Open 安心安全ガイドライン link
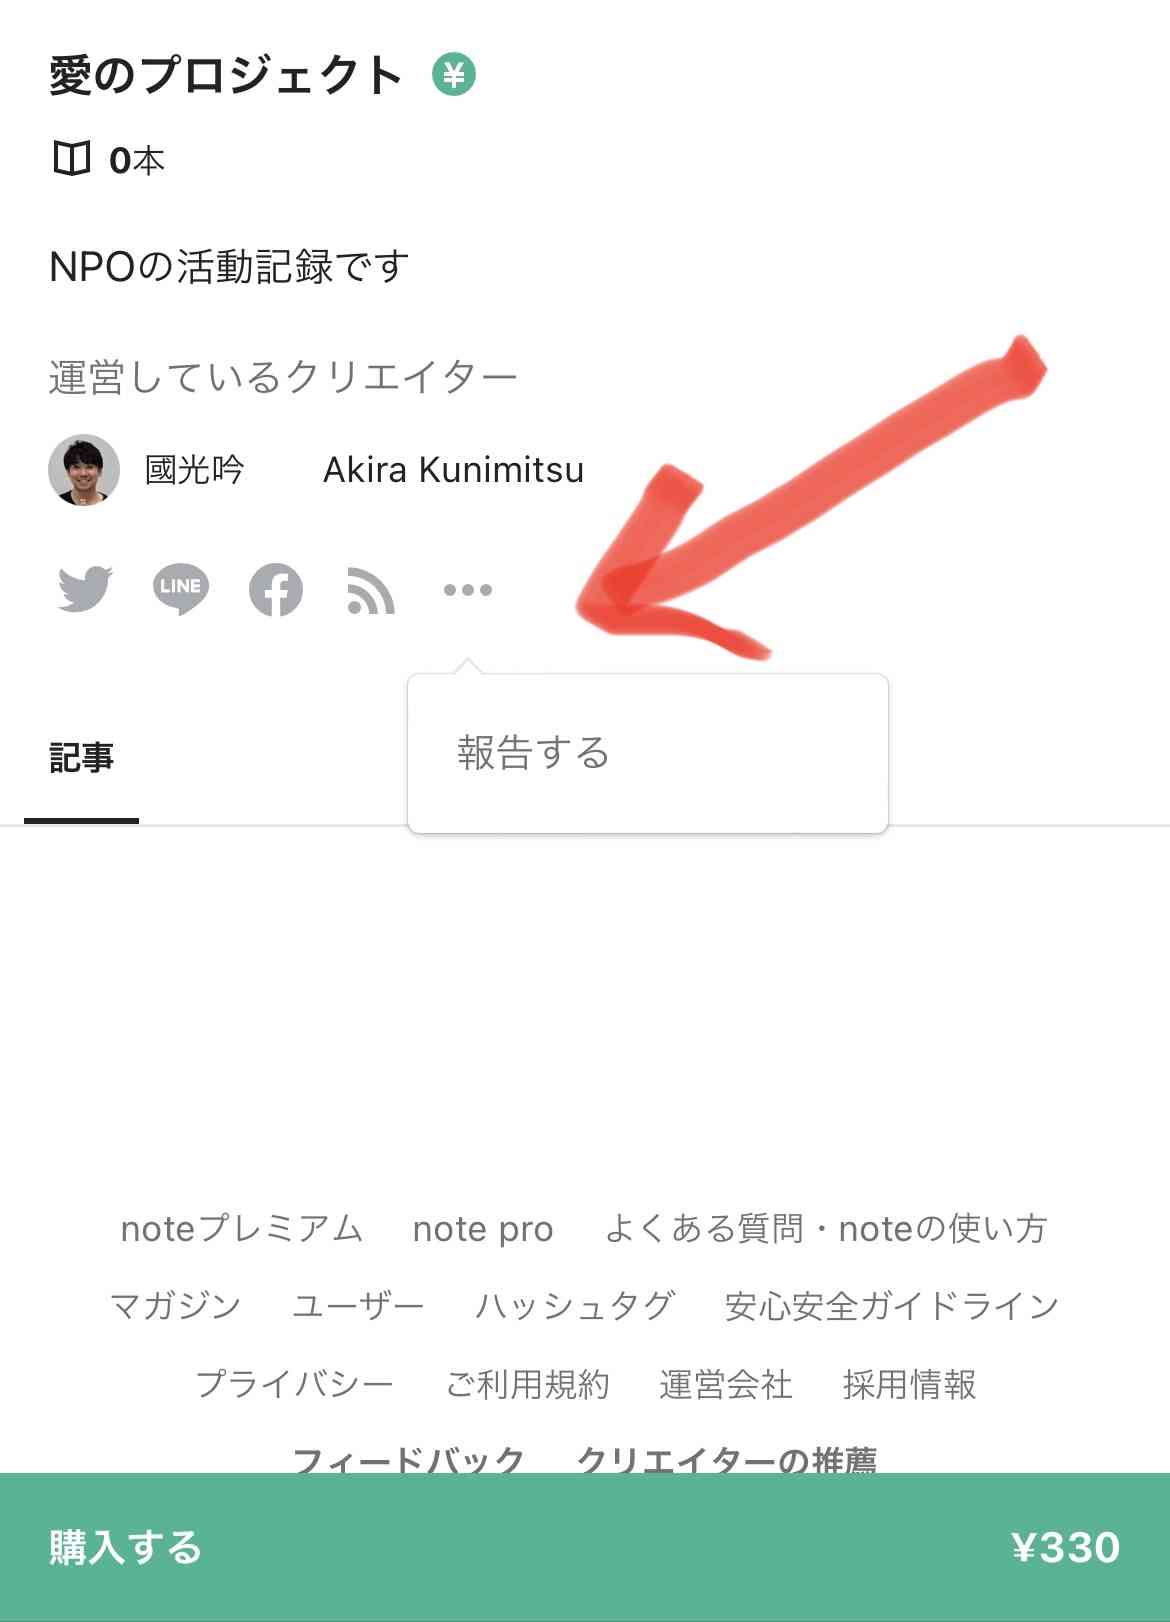 (x=892, y=1306)
